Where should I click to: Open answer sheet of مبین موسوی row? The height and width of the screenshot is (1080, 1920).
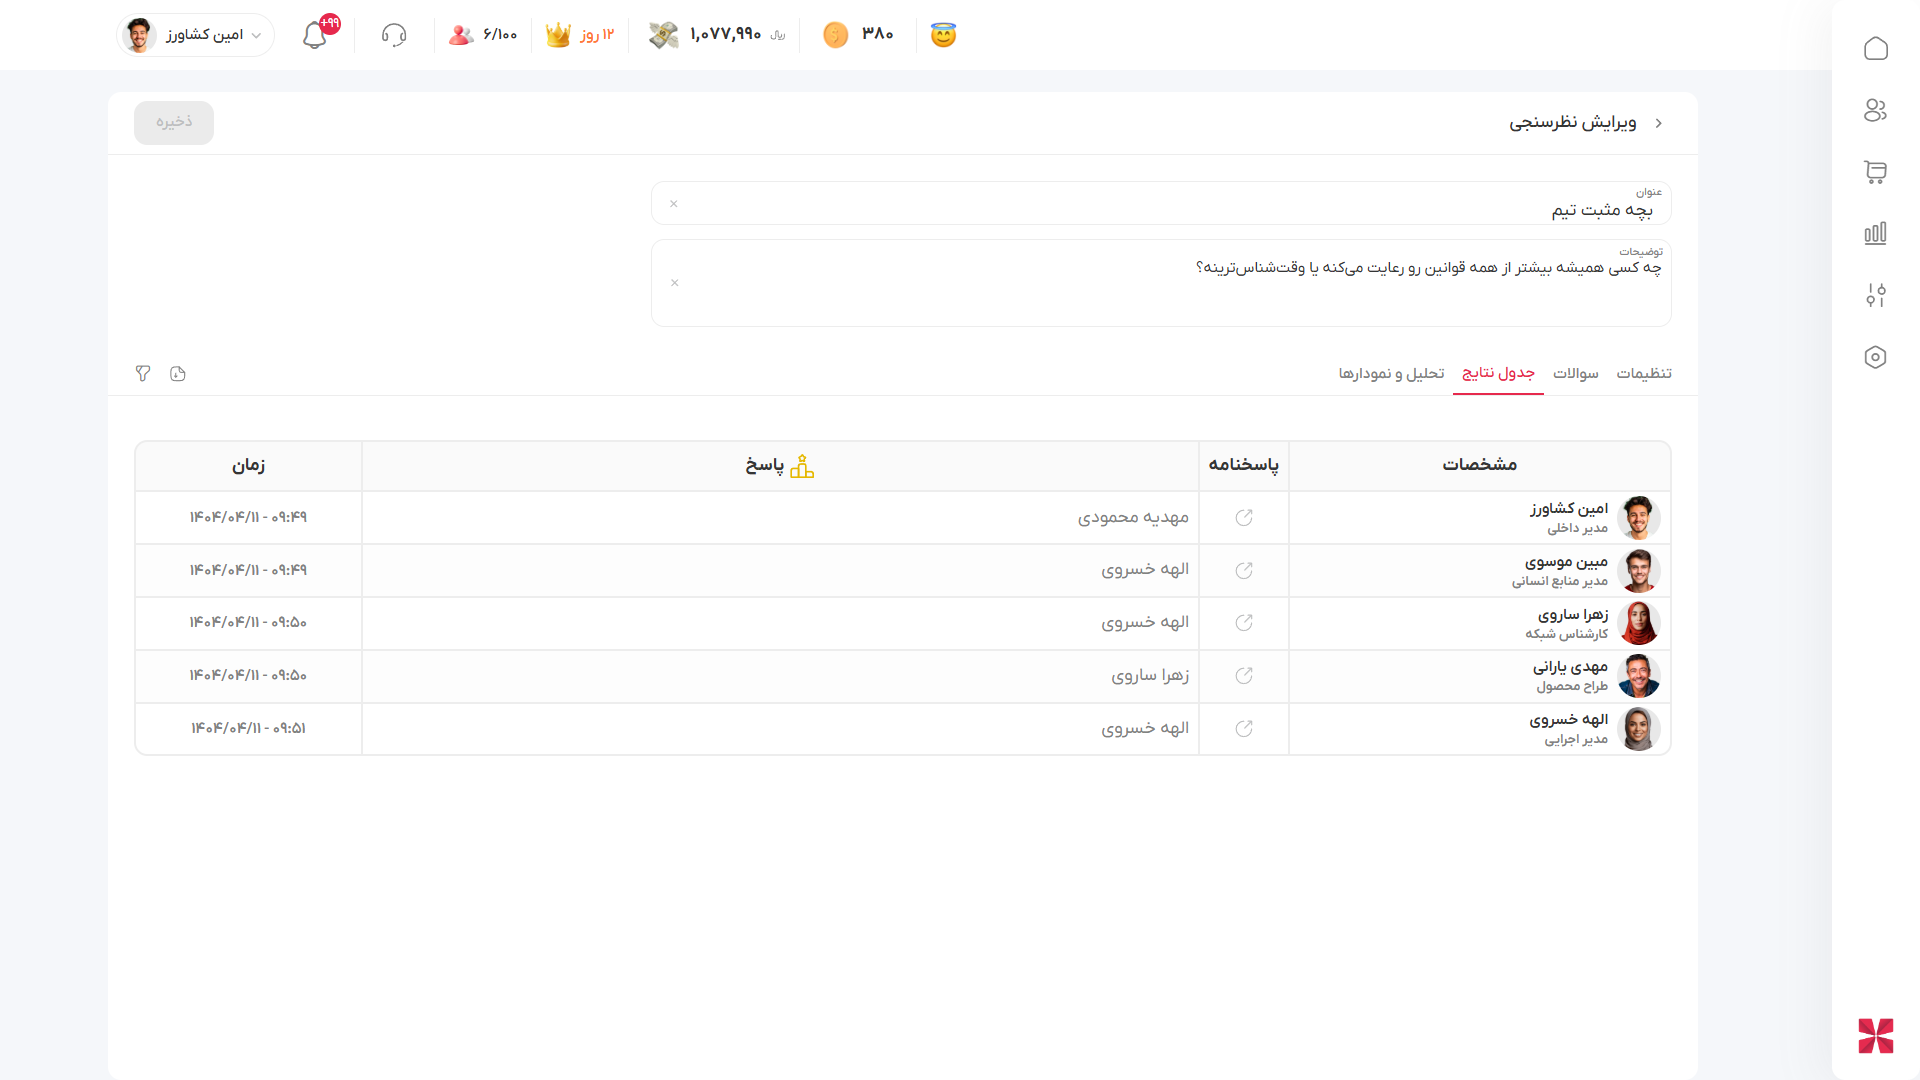1244,570
